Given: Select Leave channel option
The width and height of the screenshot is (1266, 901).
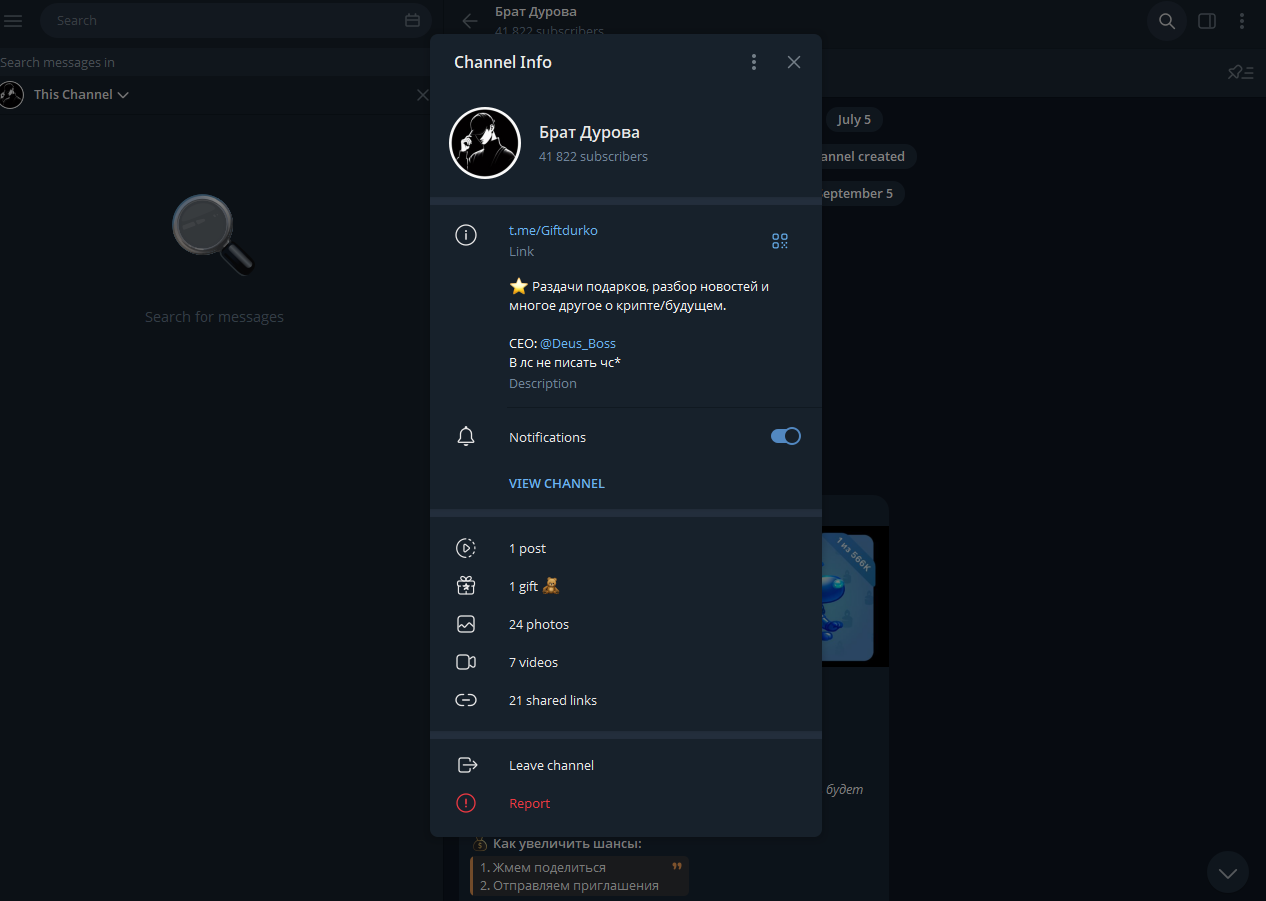Looking at the screenshot, I should 551,765.
